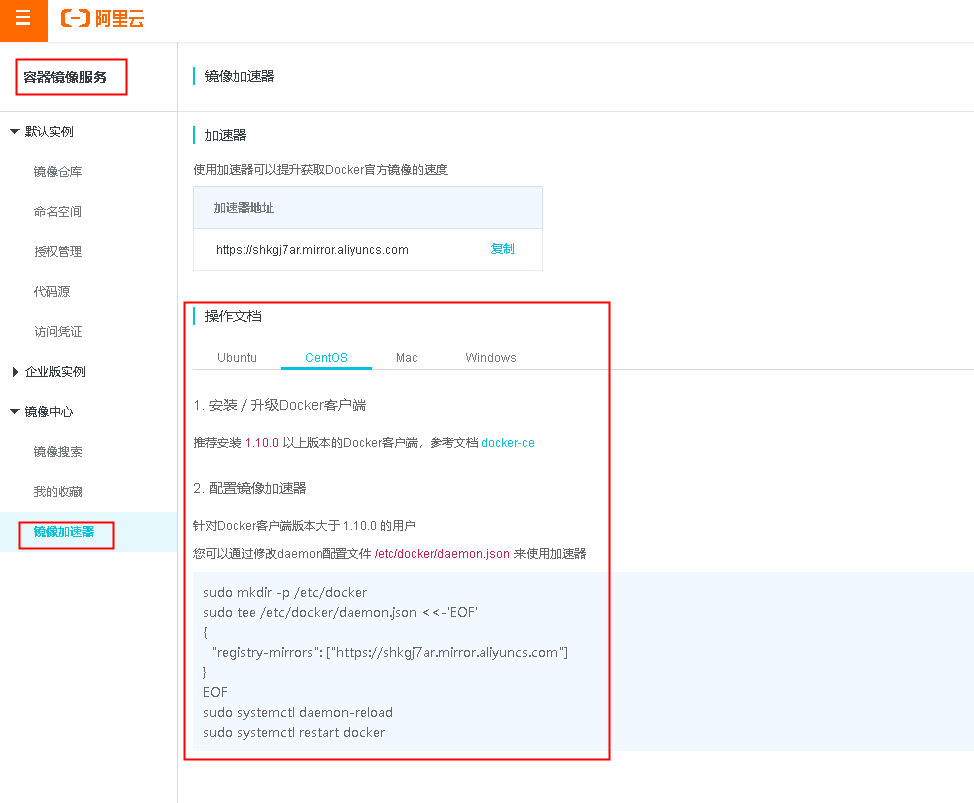Go to 授权管理 page
The height and width of the screenshot is (803, 974).
[58, 252]
